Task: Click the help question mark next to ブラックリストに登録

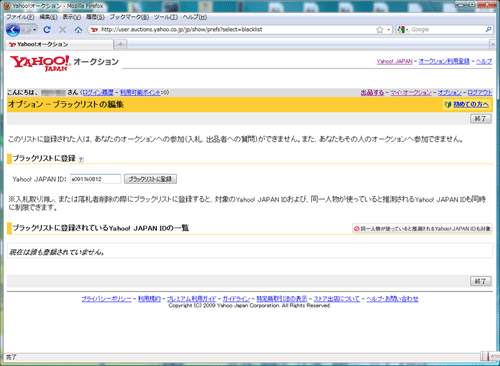Action: click(x=81, y=160)
